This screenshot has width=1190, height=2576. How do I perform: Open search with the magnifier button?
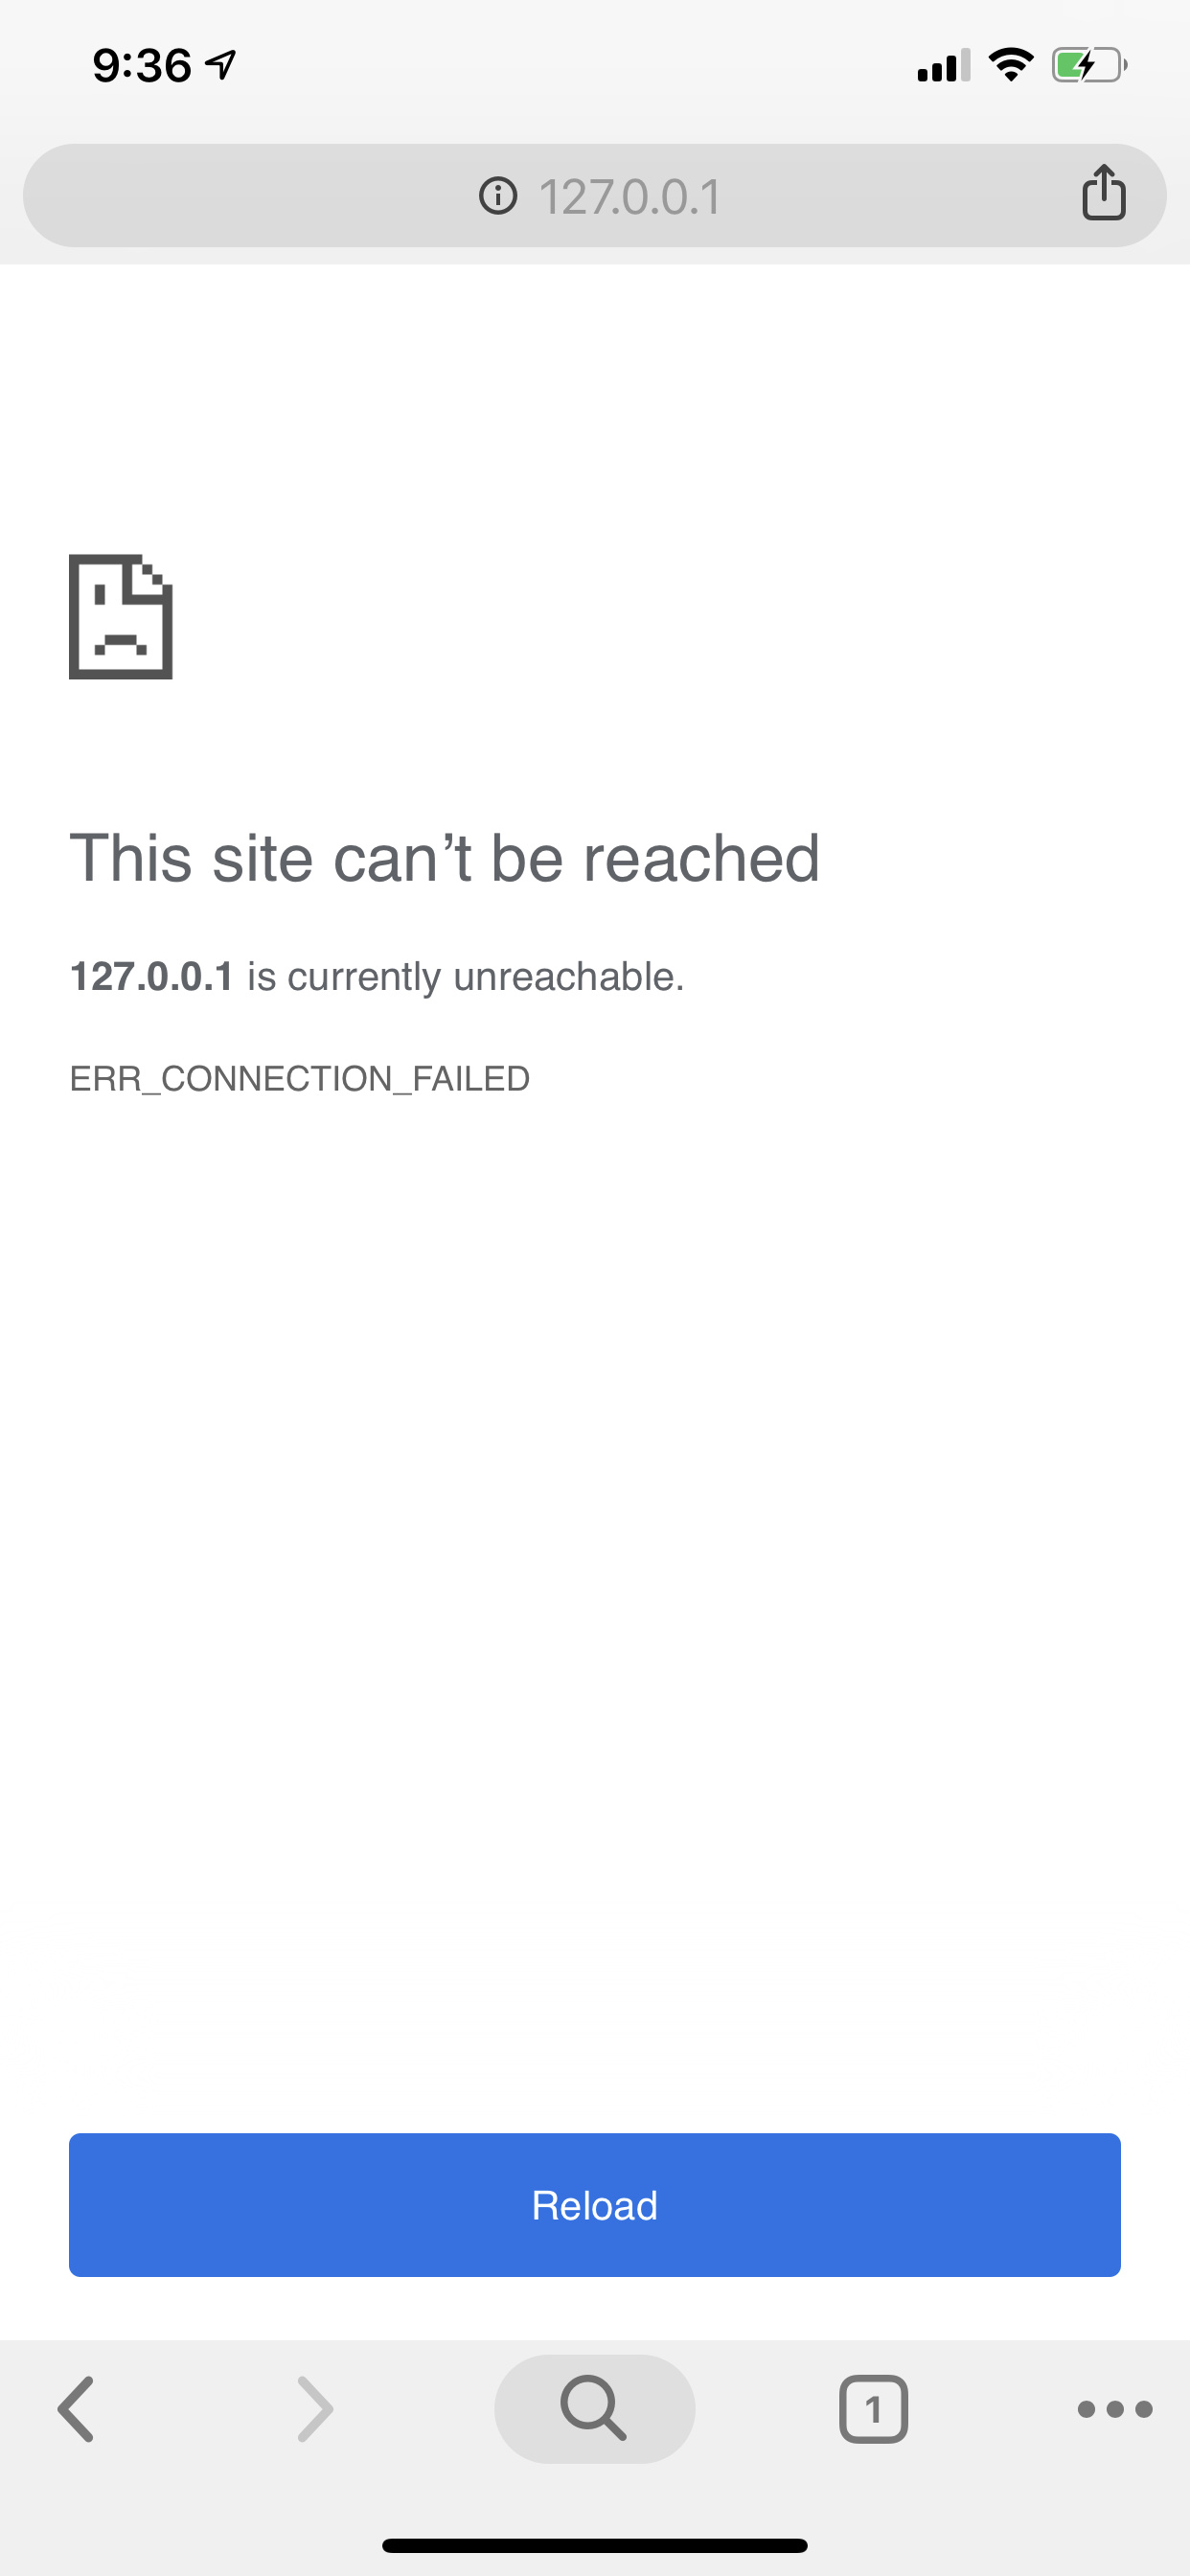coord(594,2409)
